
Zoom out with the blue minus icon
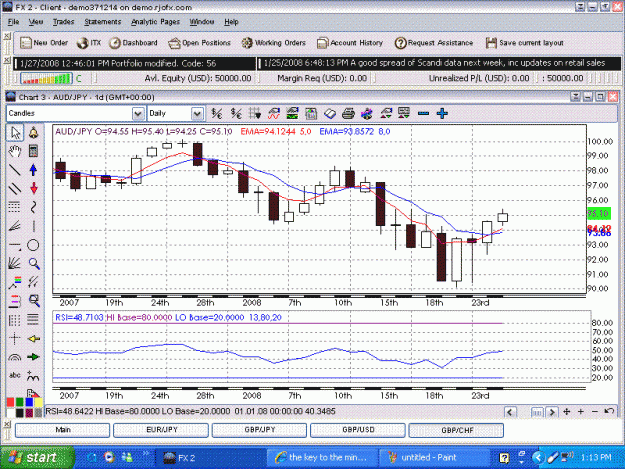(x=423, y=114)
